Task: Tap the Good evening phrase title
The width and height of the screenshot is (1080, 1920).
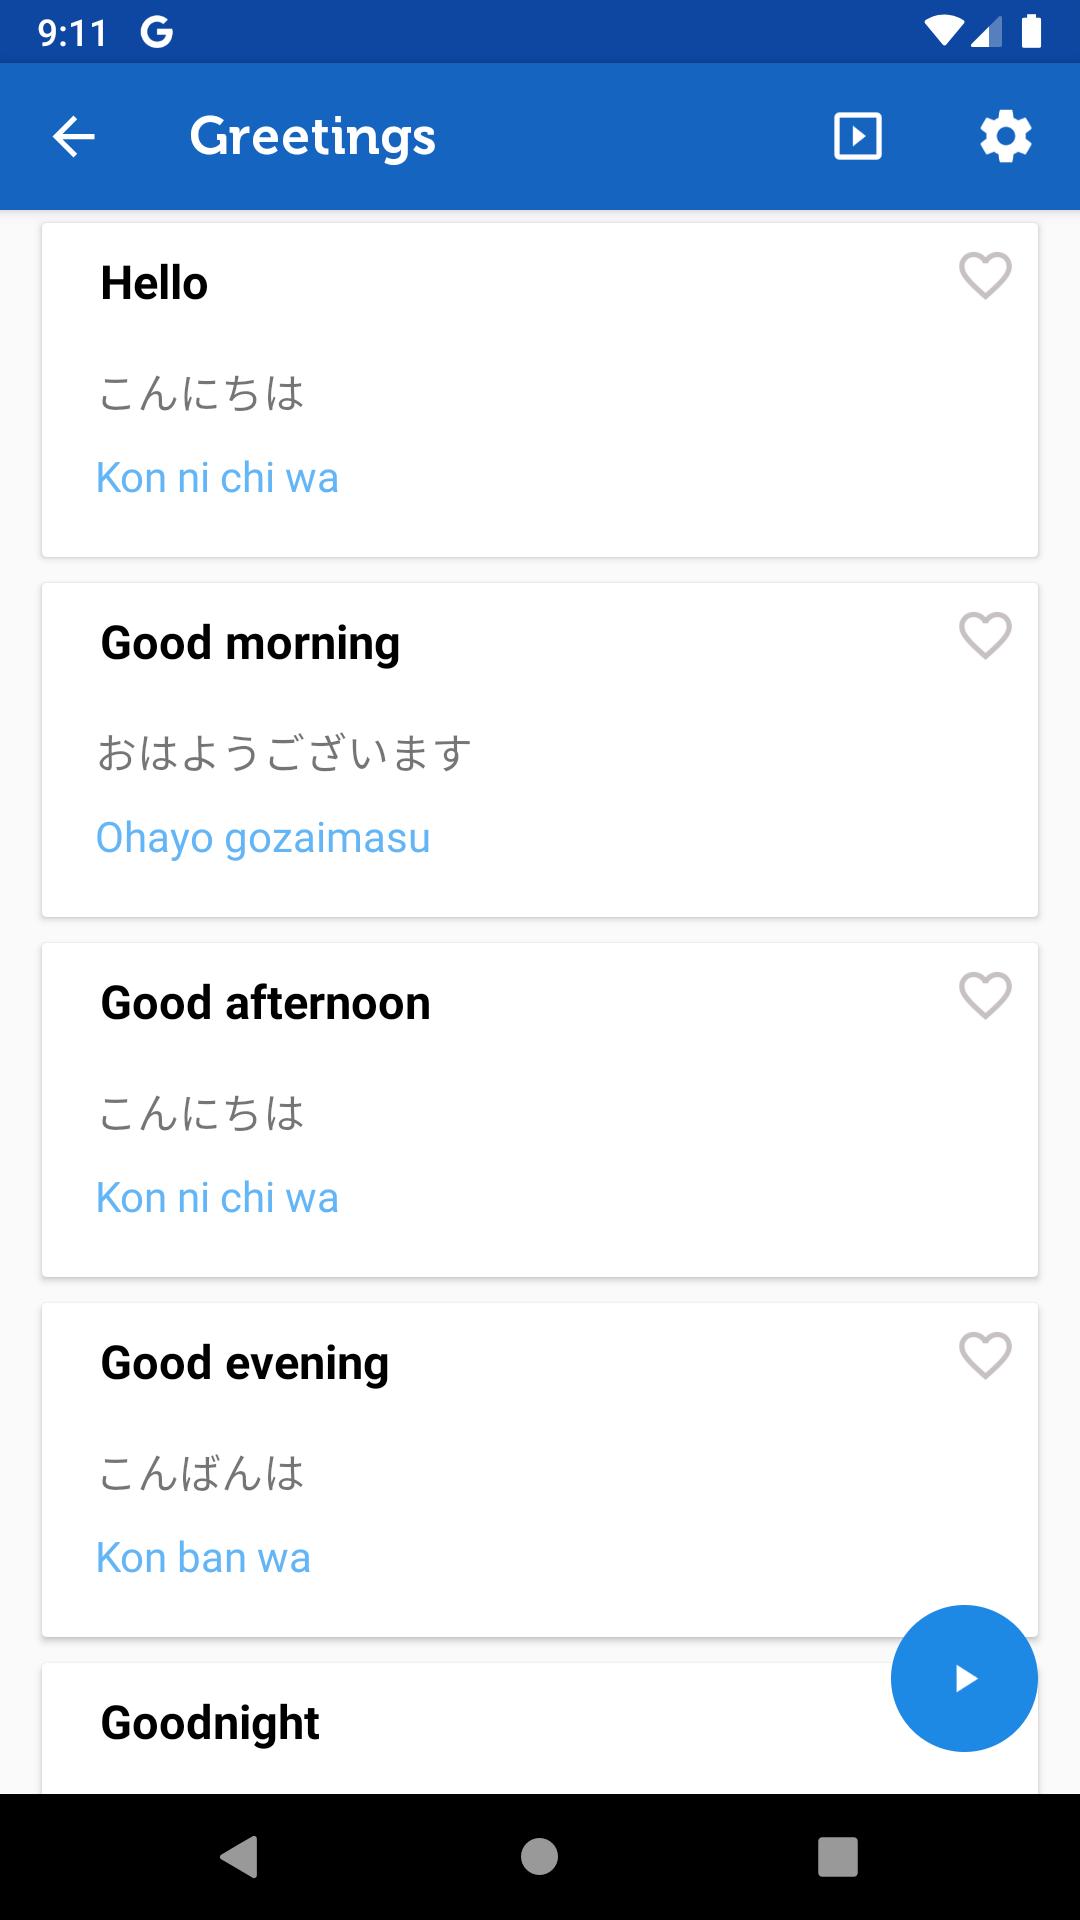Action: [x=245, y=1363]
